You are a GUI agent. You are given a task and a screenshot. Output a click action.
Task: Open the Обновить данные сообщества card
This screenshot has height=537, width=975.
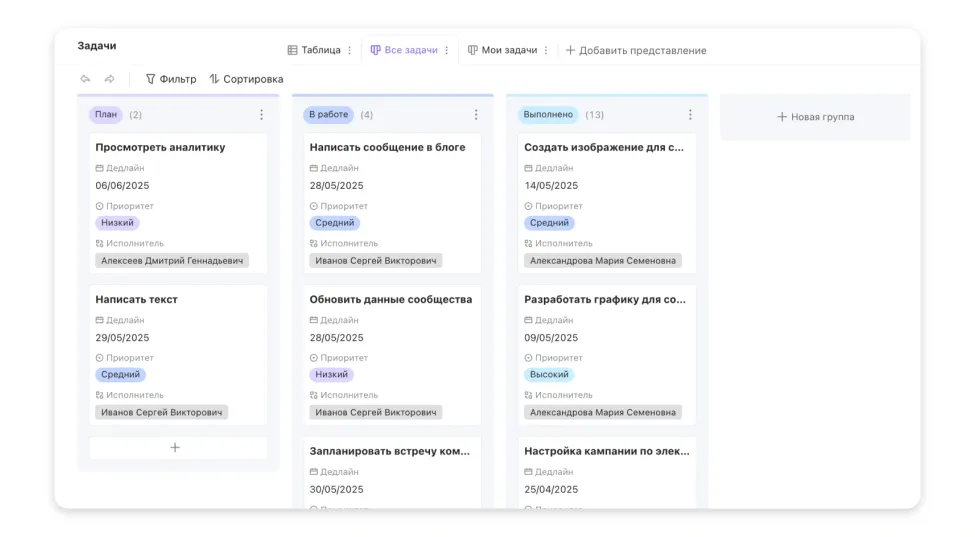(x=392, y=355)
